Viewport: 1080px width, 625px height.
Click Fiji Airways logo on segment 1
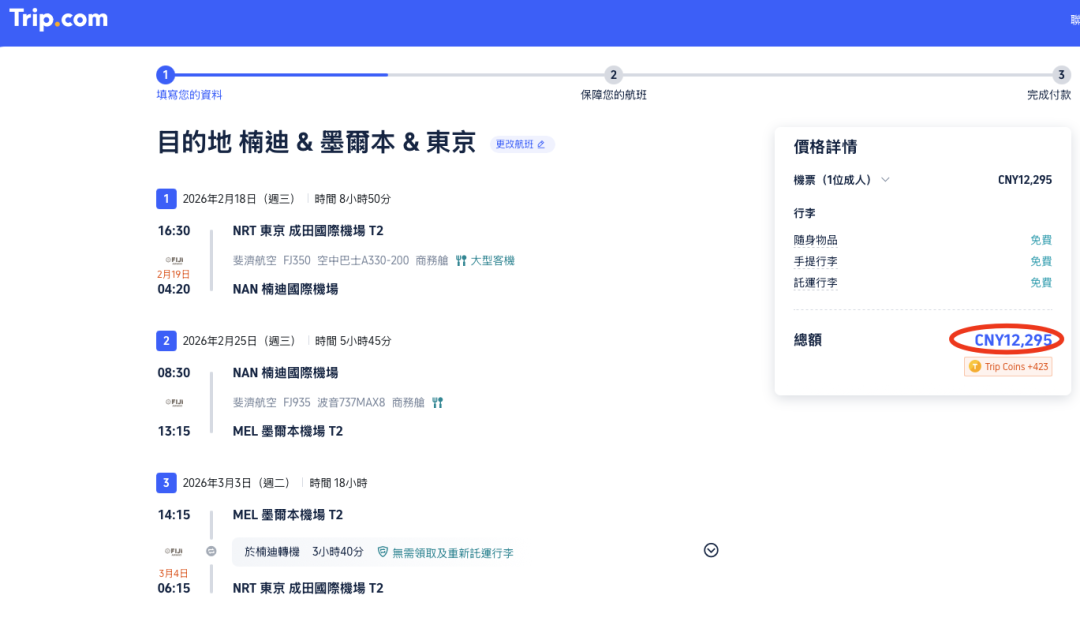pos(174,260)
